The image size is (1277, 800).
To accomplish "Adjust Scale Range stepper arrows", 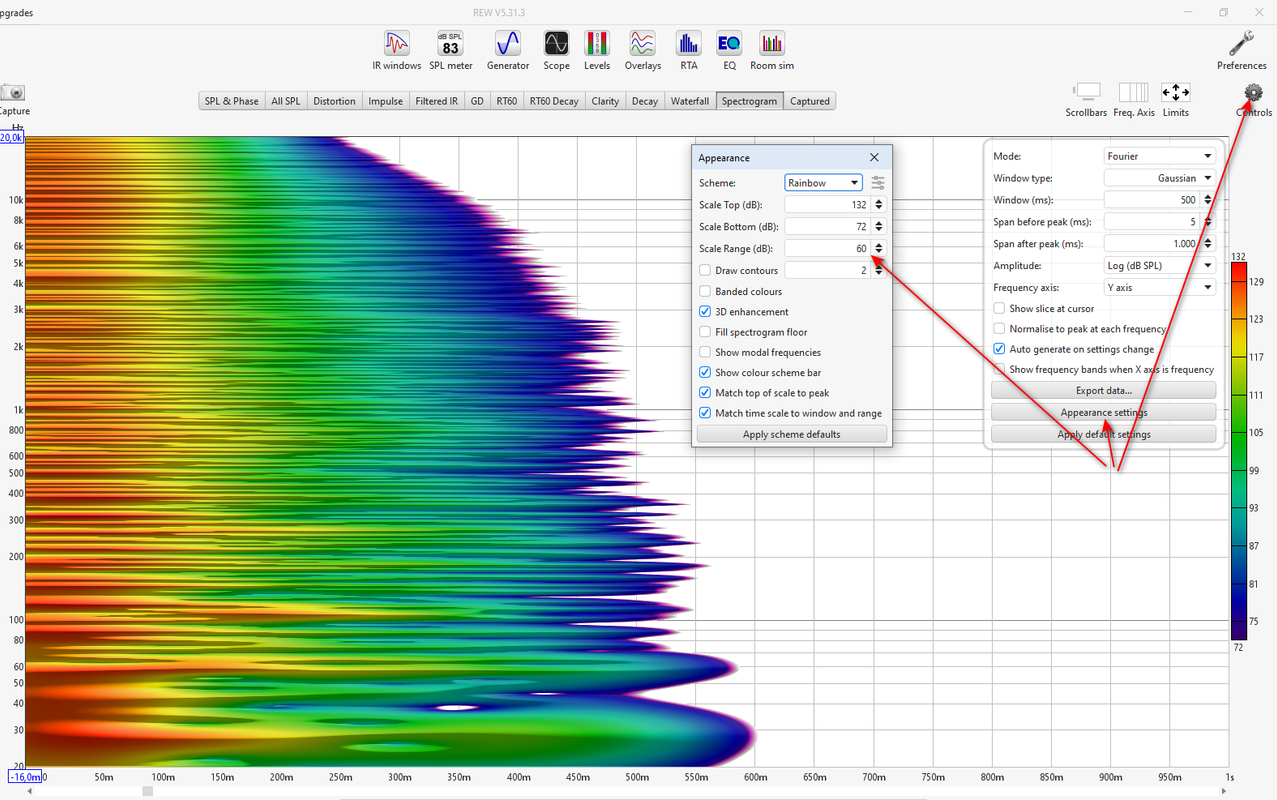I will (x=878, y=248).
